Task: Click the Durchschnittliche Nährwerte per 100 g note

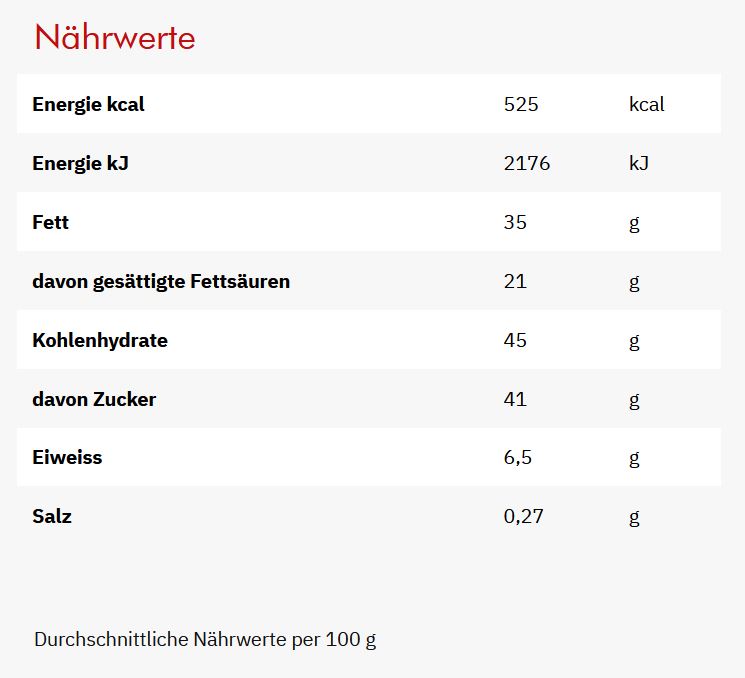Action: [x=205, y=639]
